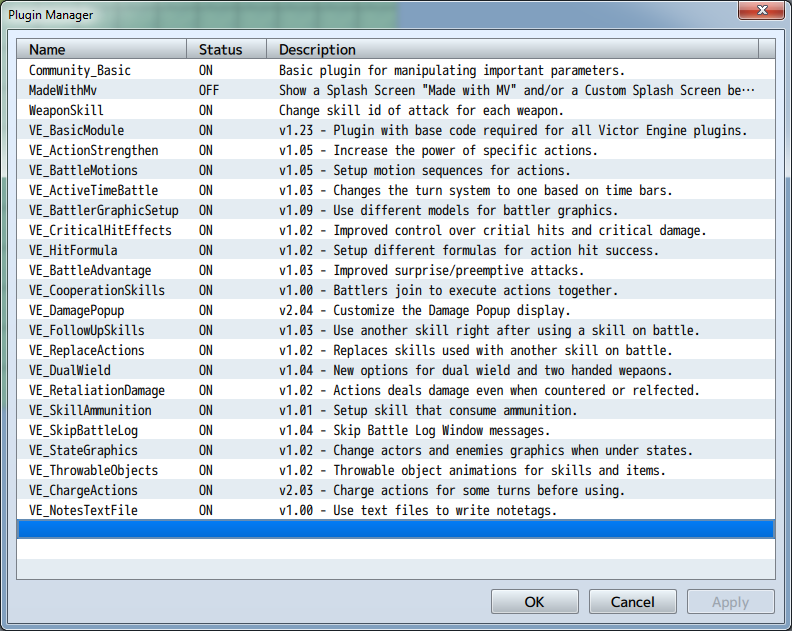The height and width of the screenshot is (631, 792).
Task: Click 'Improved control over critial hits' description
Action: [493, 230]
